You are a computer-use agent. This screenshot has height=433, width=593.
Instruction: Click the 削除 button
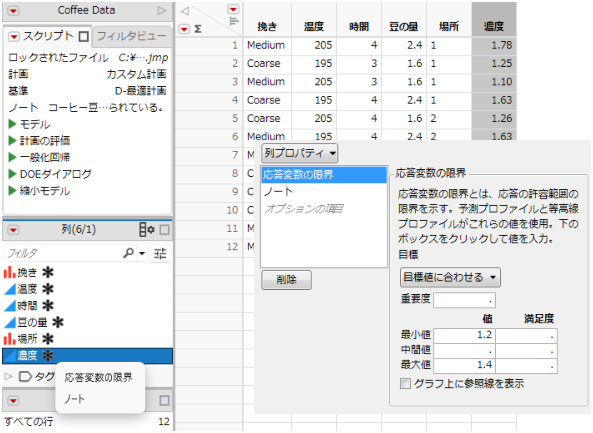(286, 280)
